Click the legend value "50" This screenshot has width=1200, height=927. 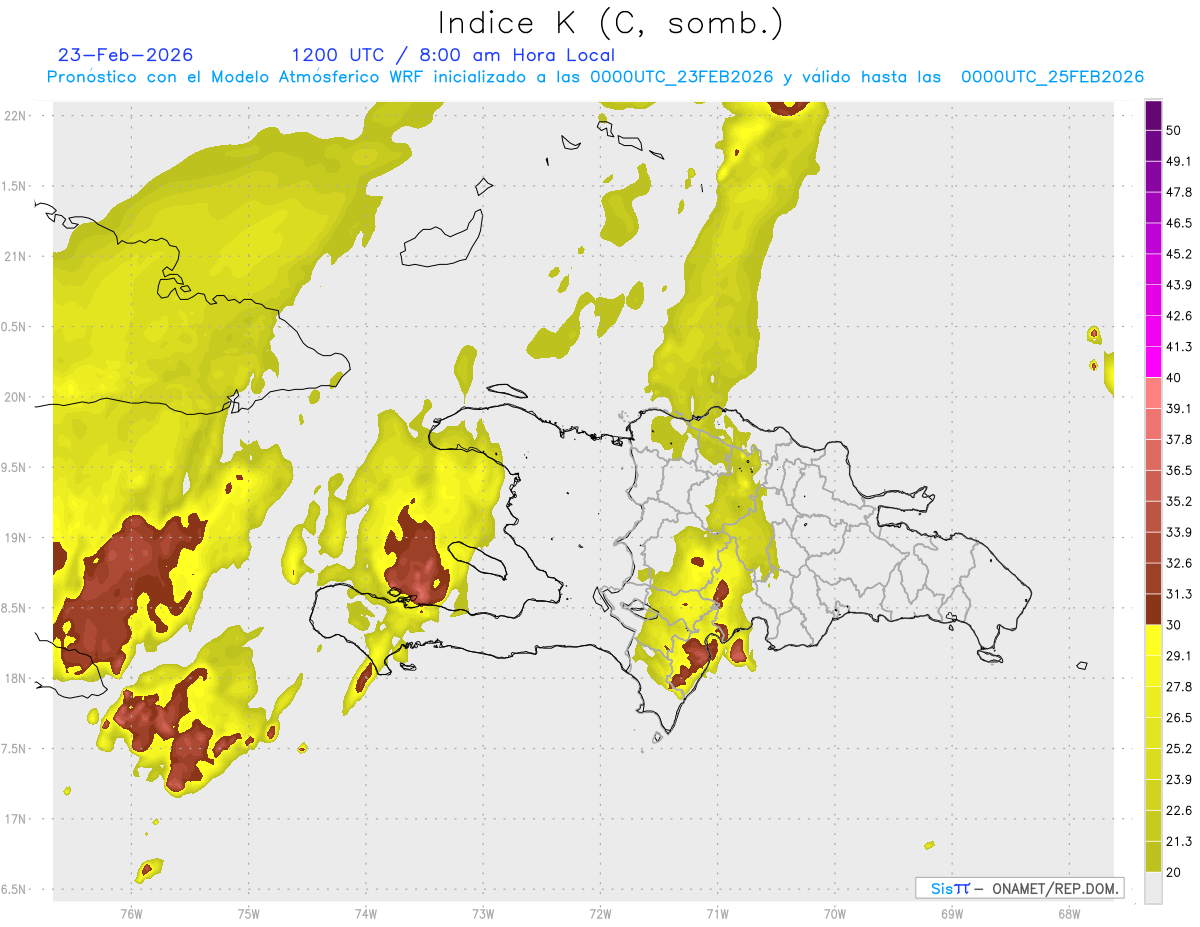click(x=1174, y=130)
